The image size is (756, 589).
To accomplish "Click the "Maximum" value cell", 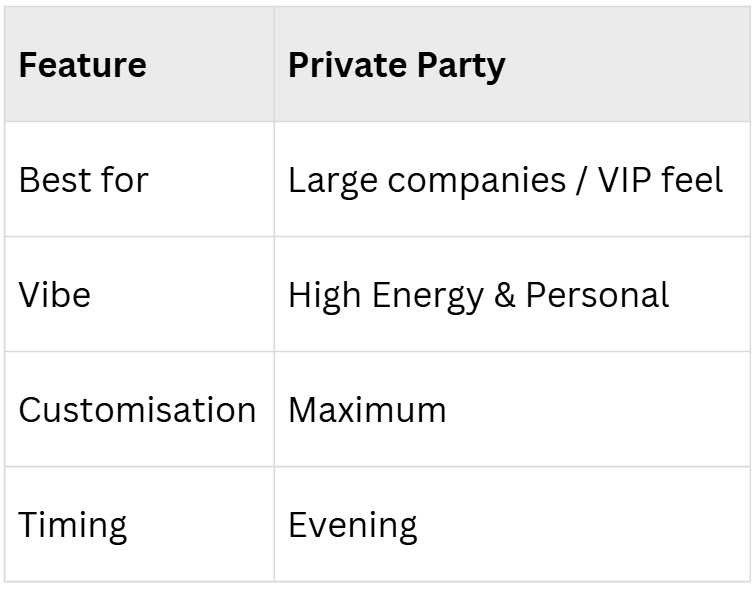I will click(x=367, y=411).
